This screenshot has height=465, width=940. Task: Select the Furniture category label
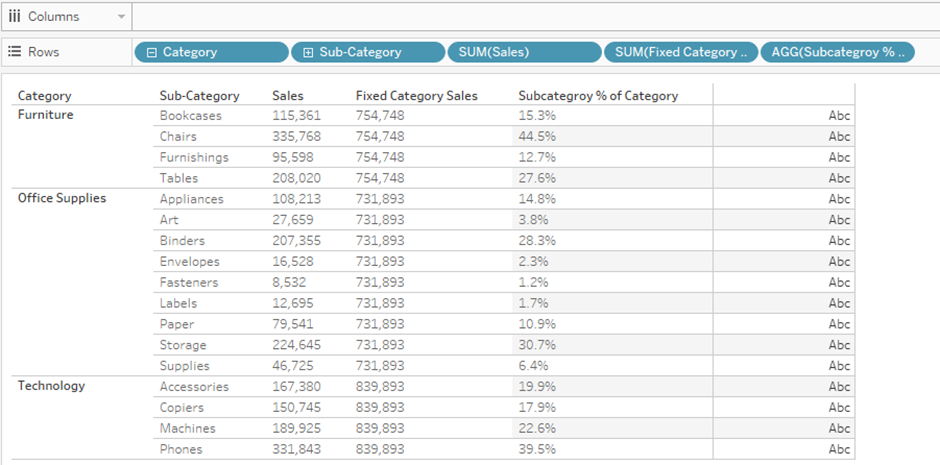click(46, 115)
